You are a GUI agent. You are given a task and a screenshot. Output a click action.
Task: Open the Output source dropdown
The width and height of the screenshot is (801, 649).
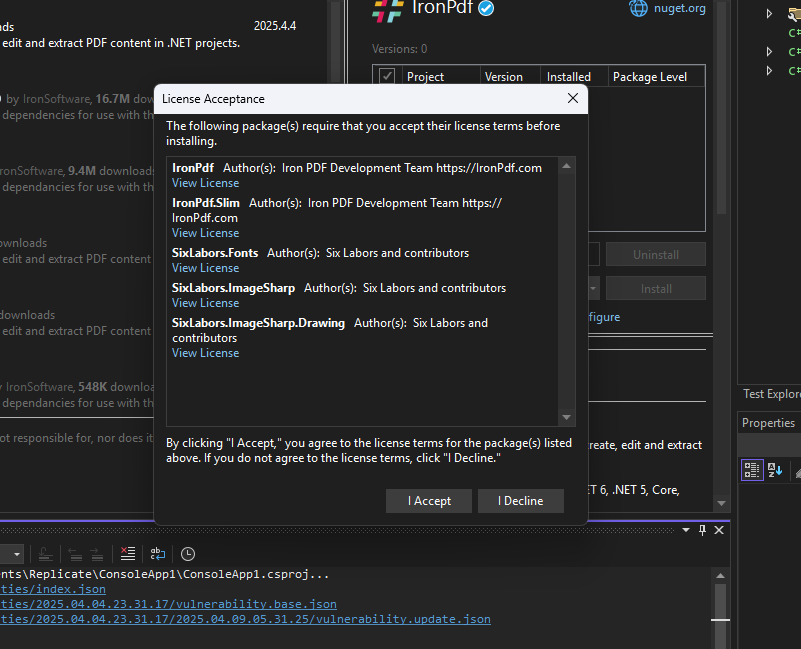17,554
